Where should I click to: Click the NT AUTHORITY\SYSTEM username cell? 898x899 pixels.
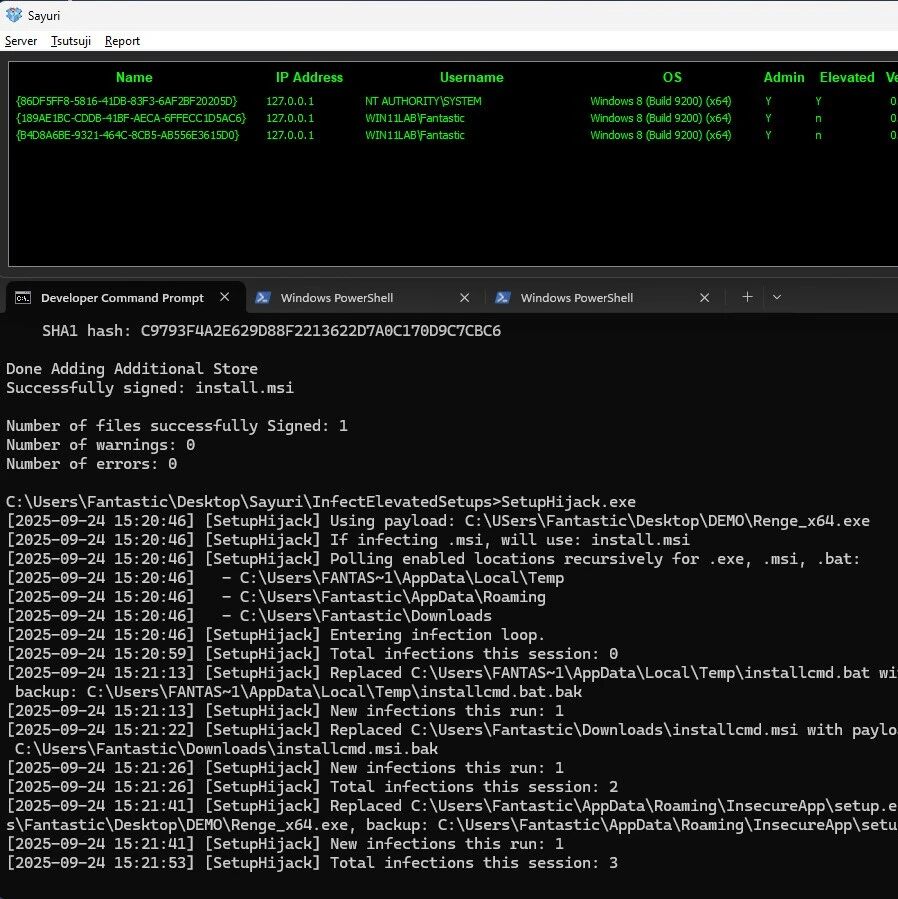coord(423,101)
